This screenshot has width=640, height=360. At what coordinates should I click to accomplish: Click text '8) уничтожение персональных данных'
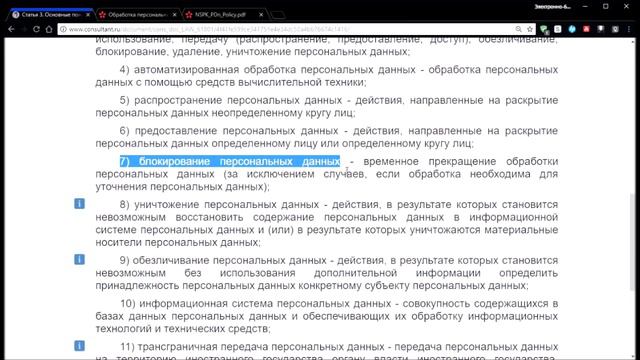(x=219, y=204)
